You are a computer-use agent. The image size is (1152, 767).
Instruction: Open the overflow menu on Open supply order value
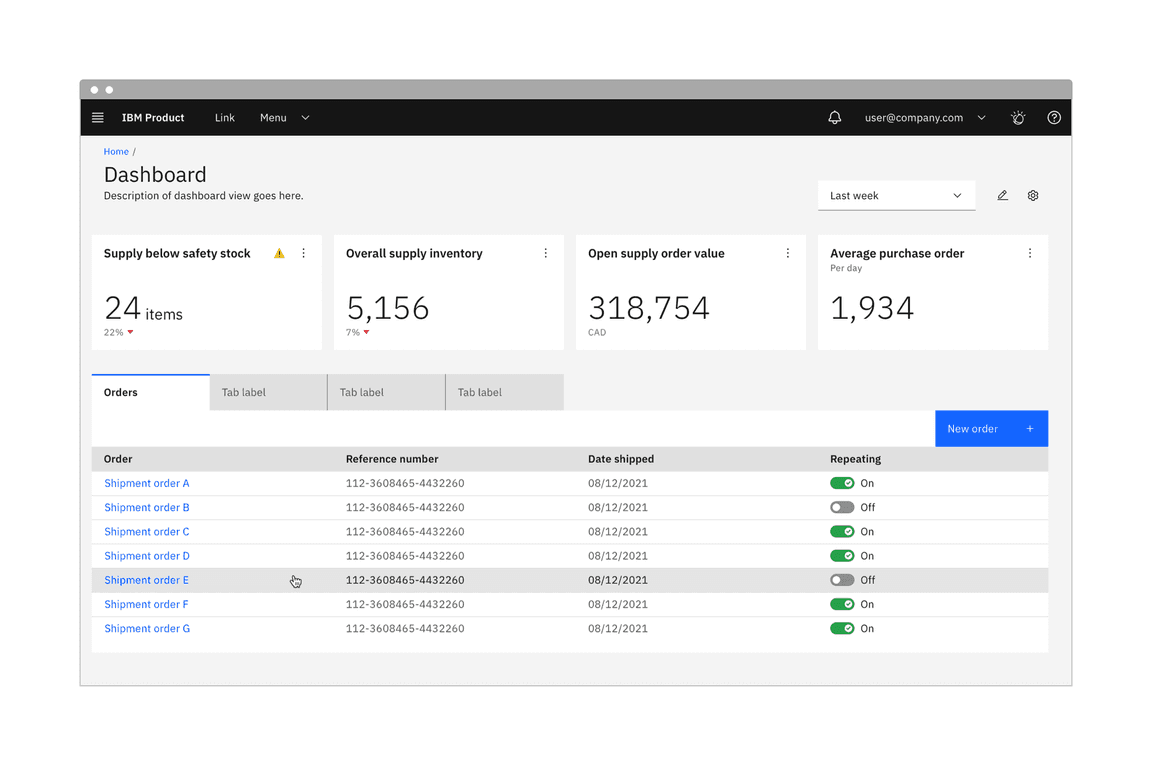[x=787, y=253]
